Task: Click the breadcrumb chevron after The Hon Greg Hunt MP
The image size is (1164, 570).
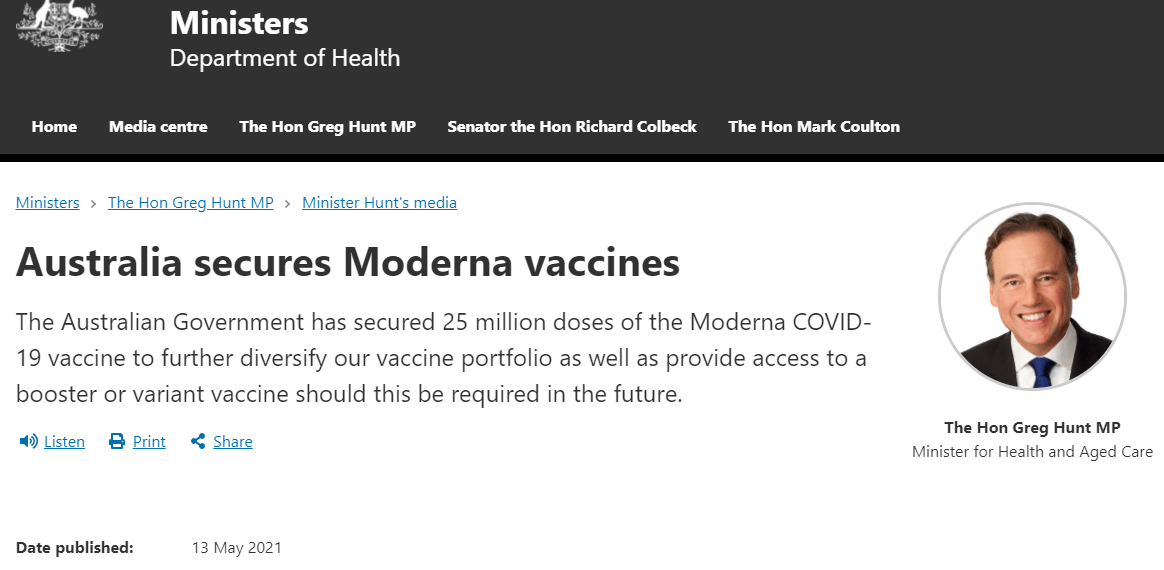Action: (x=288, y=203)
